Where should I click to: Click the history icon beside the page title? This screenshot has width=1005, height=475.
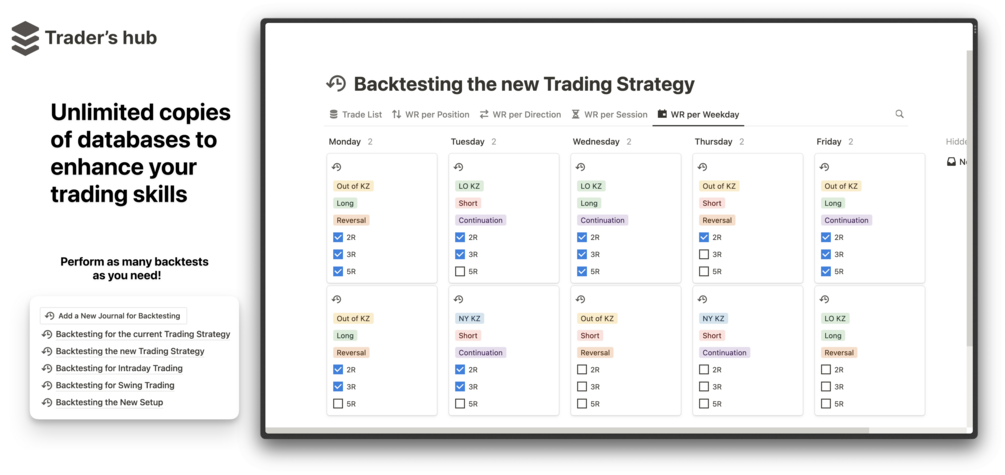pos(336,83)
